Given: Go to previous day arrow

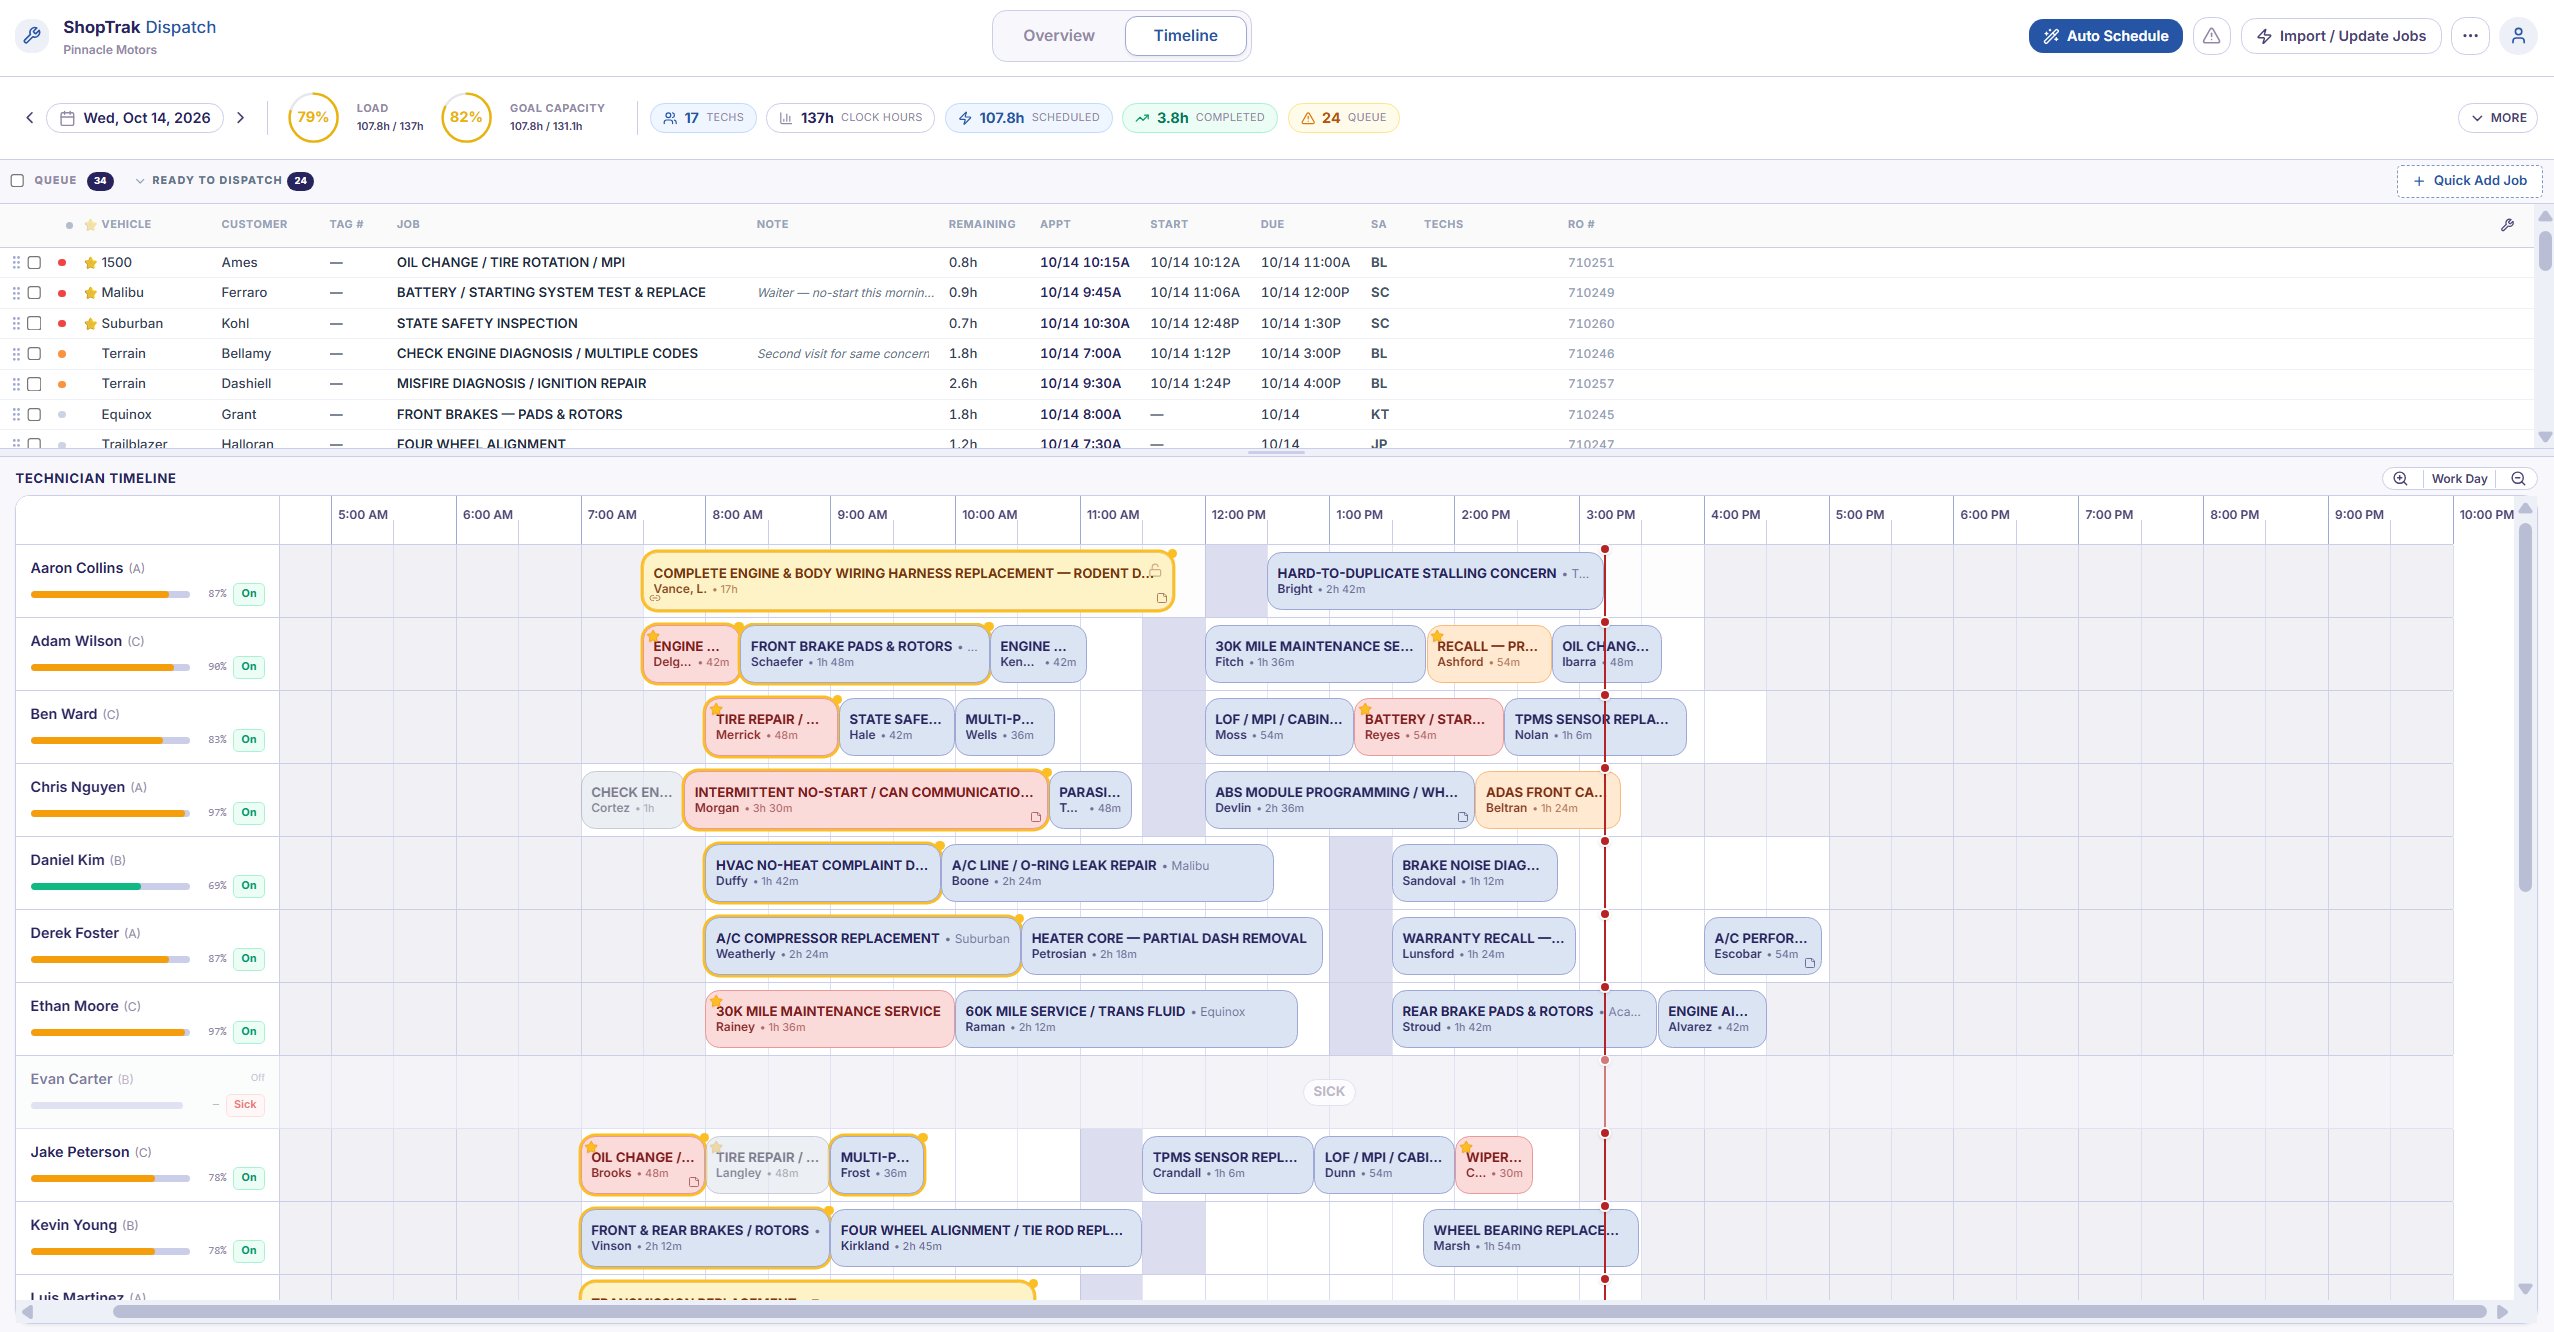Looking at the screenshot, I should (30, 118).
